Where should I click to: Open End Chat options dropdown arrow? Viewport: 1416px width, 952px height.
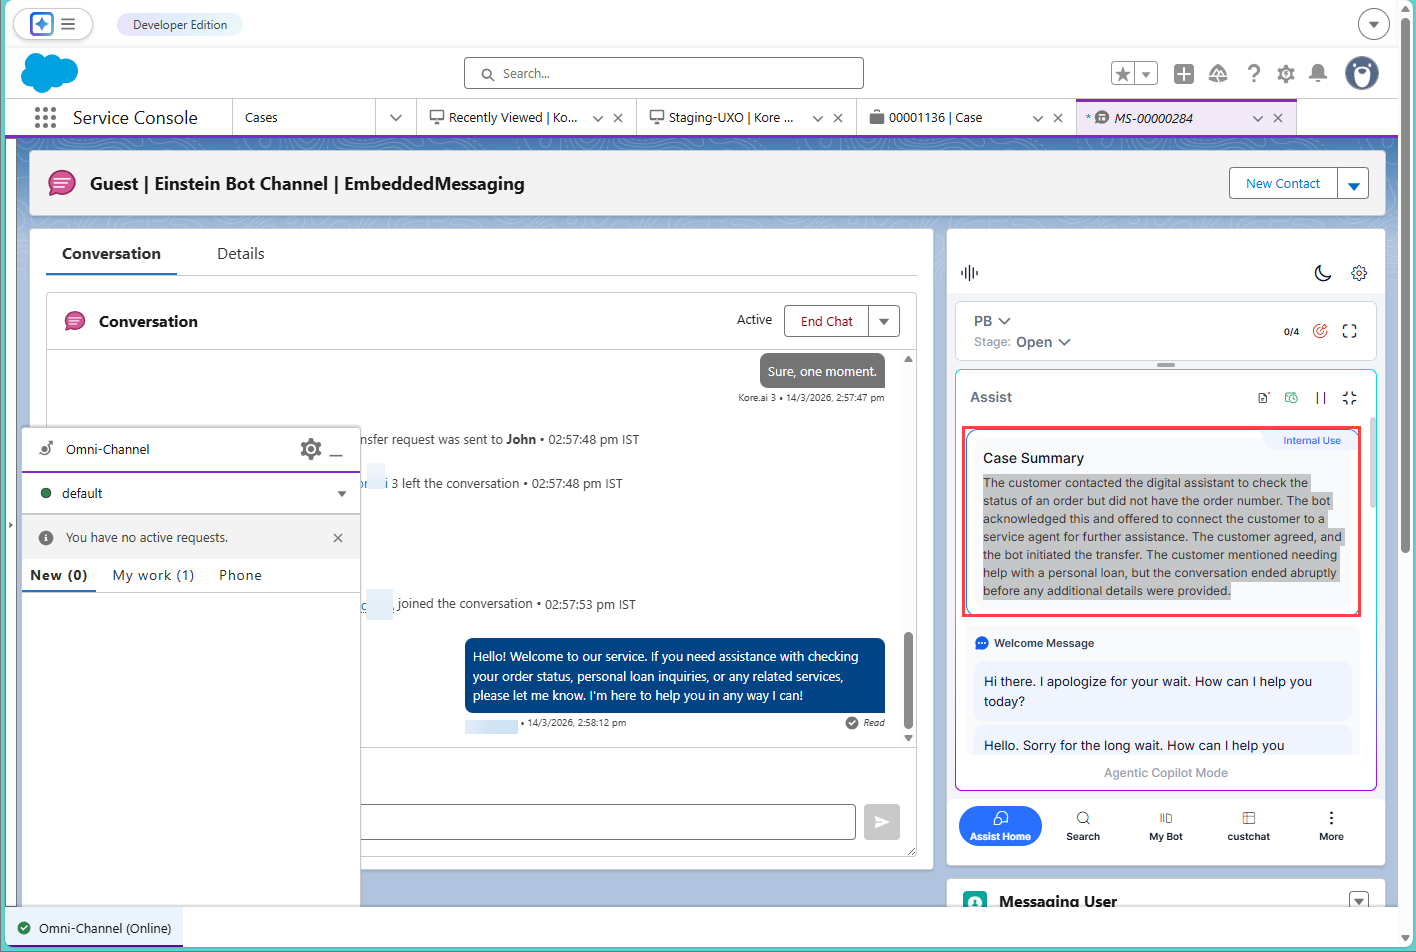(x=884, y=321)
